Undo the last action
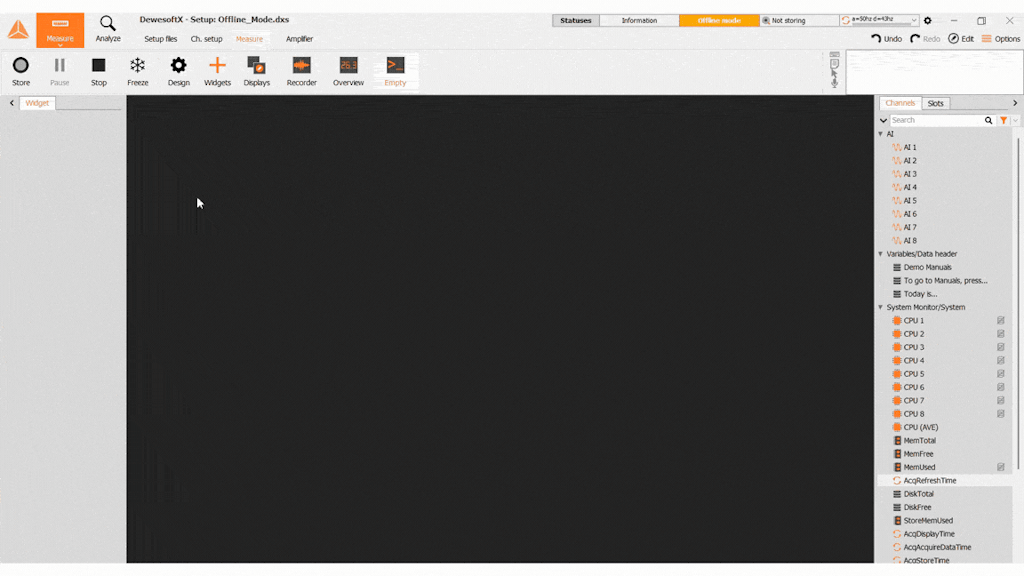 (x=886, y=39)
